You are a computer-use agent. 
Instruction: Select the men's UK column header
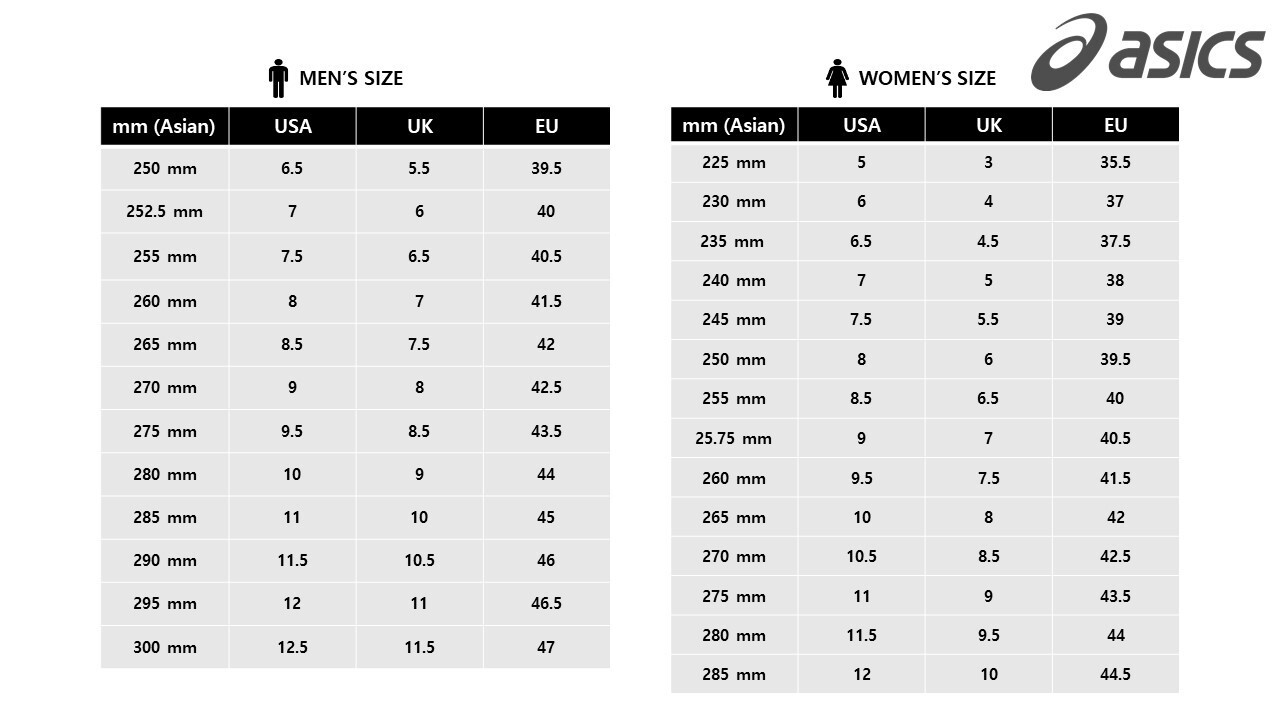click(419, 126)
